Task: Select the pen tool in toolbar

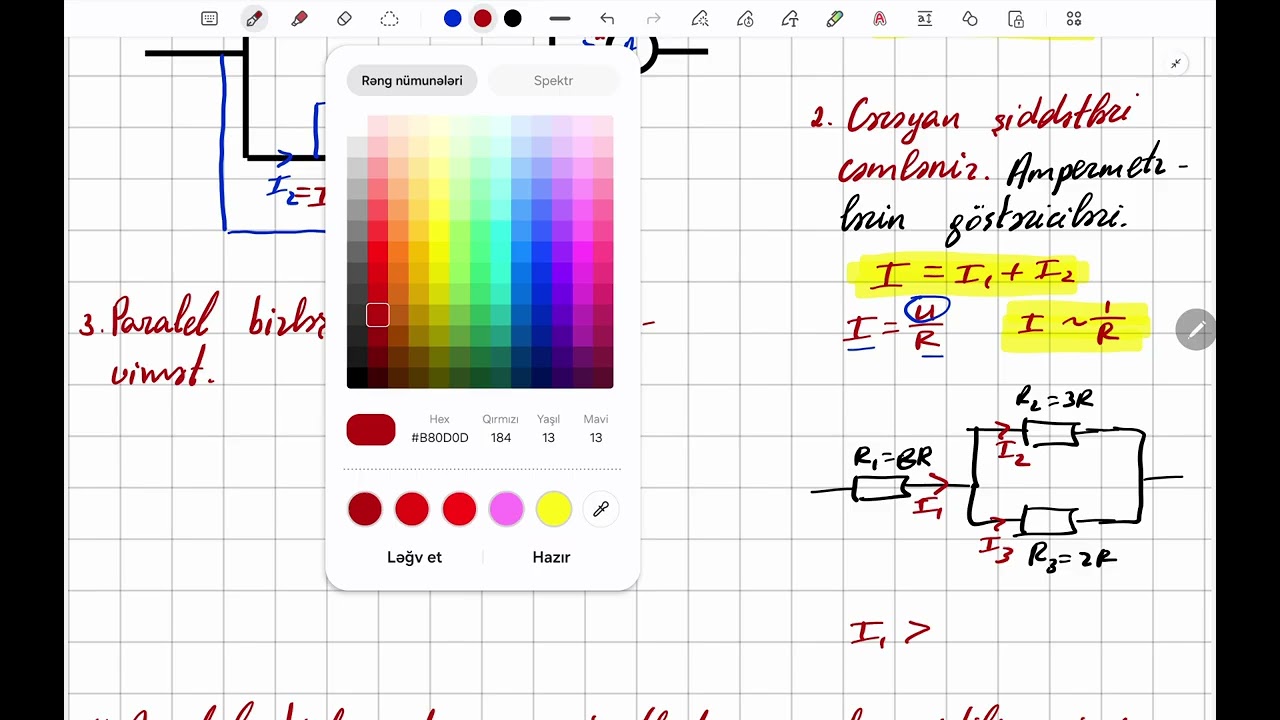Action: (254, 19)
